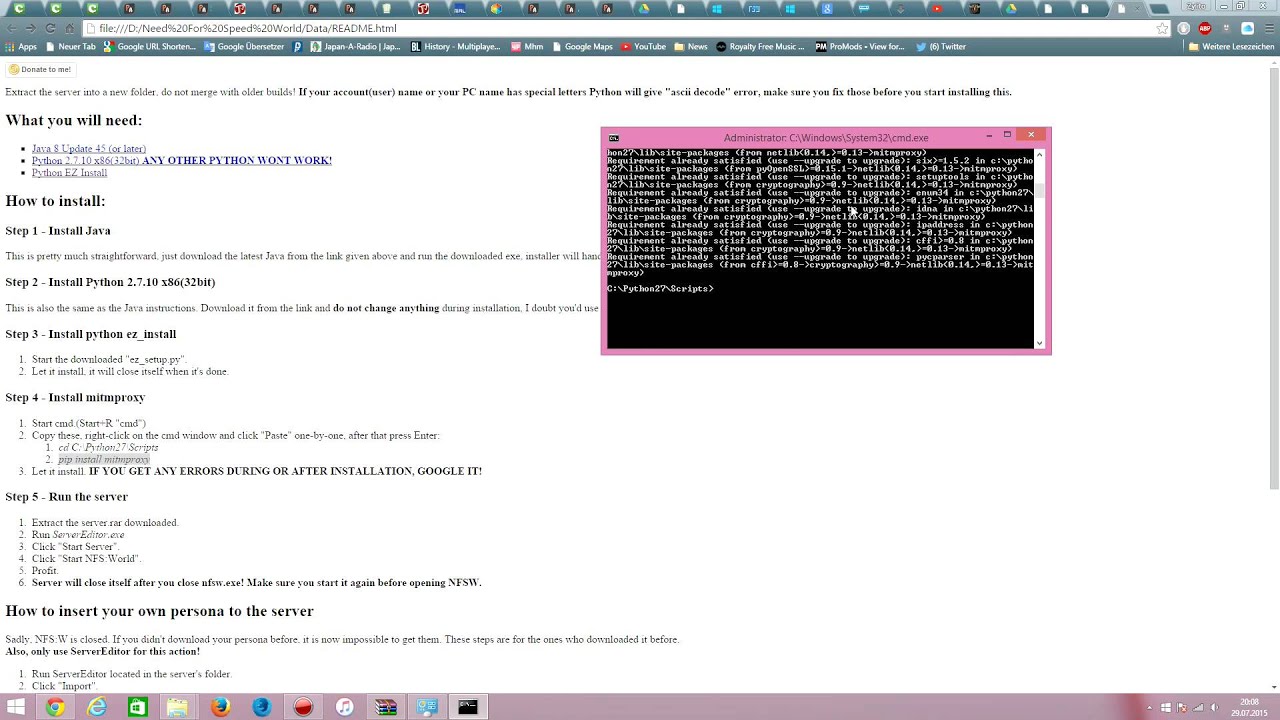Image resolution: width=1280 pixels, height=720 pixels.
Task: Click the 'pip install mitmproxy' command text
Action: [103, 459]
